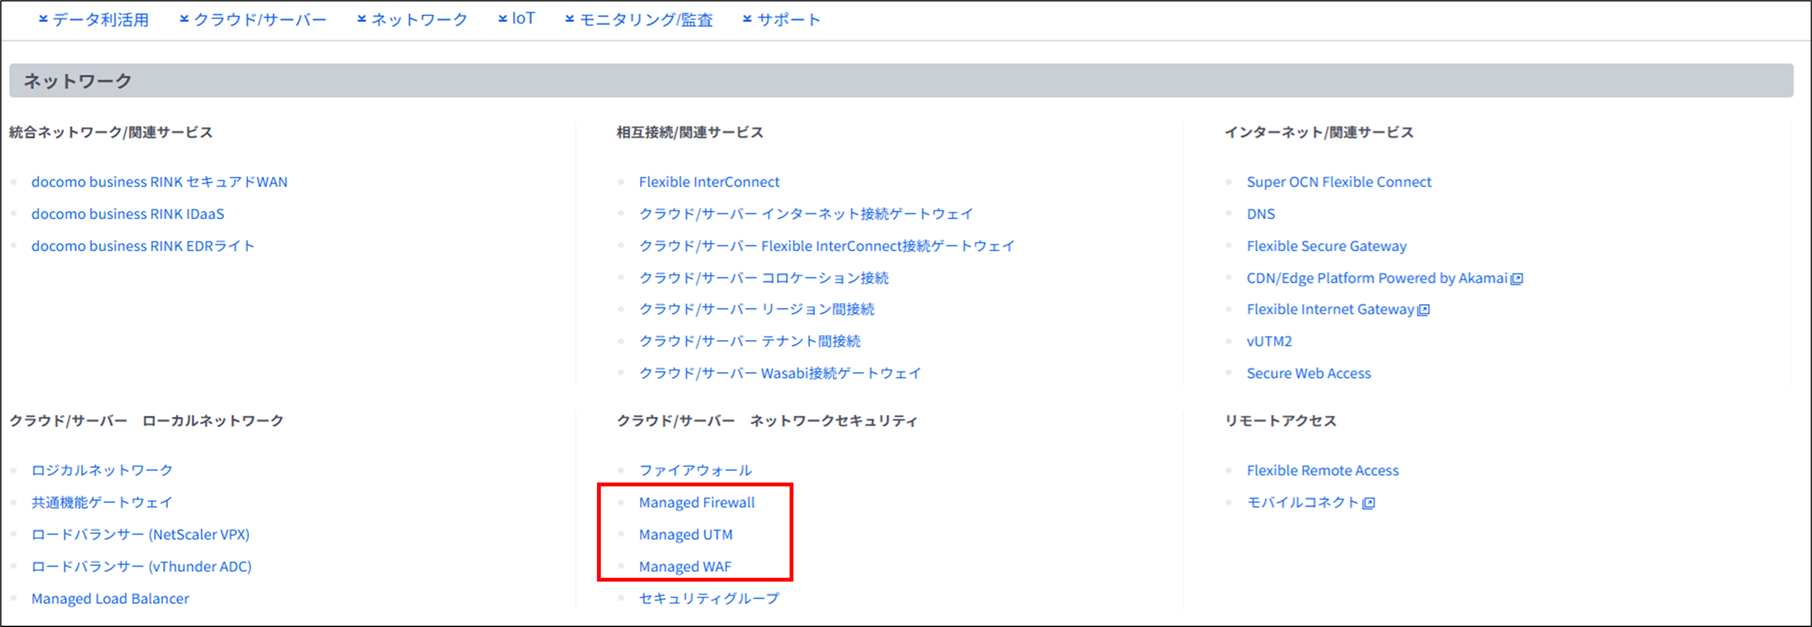
Task: Open クラウド/サーバー リージョン間接続 link
Action: pos(757,309)
